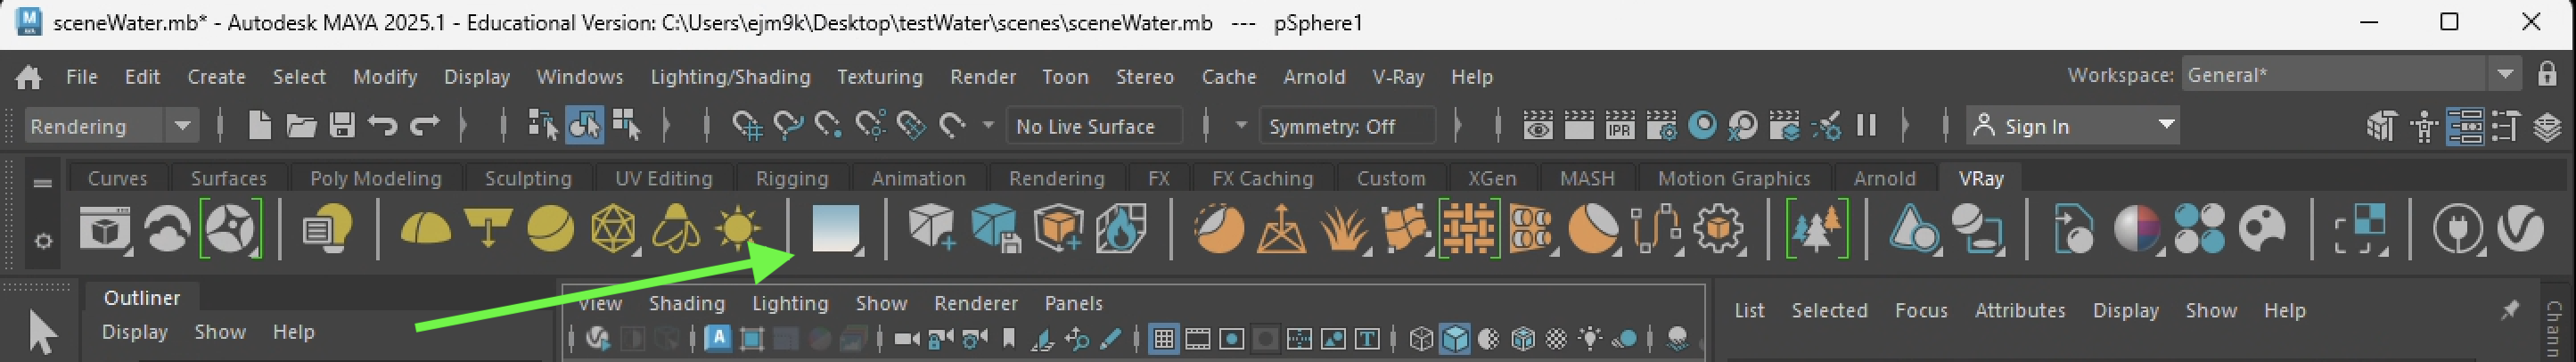Open the V-Ray frame buffer icon
The height and width of the screenshot is (362, 2576).
click(x=104, y=229)
